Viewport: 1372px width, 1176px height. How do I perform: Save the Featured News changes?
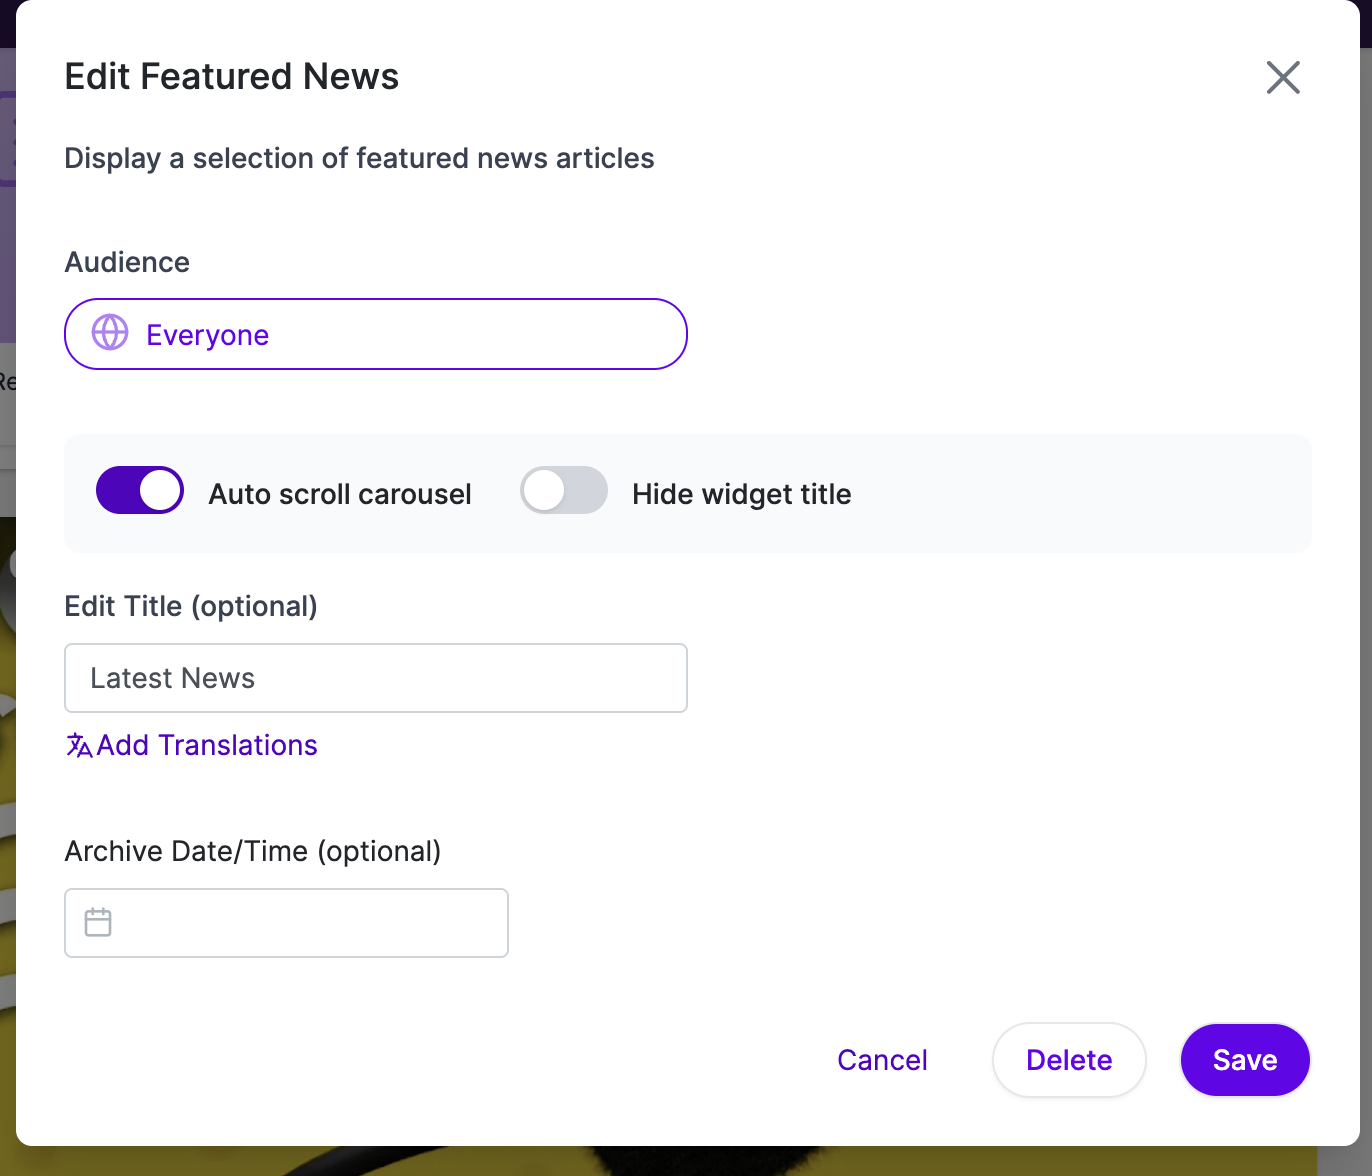1245,1060
